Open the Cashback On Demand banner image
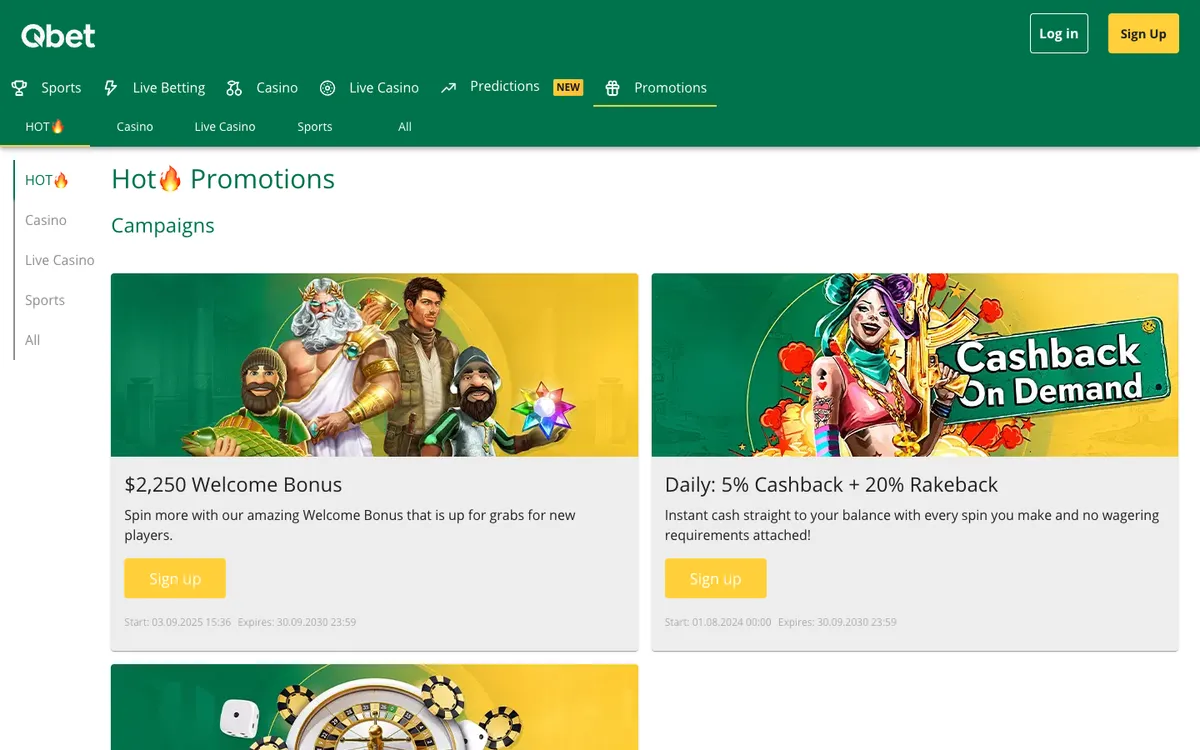The height and width of the screenshot is (750, 1200). (915, 365)
